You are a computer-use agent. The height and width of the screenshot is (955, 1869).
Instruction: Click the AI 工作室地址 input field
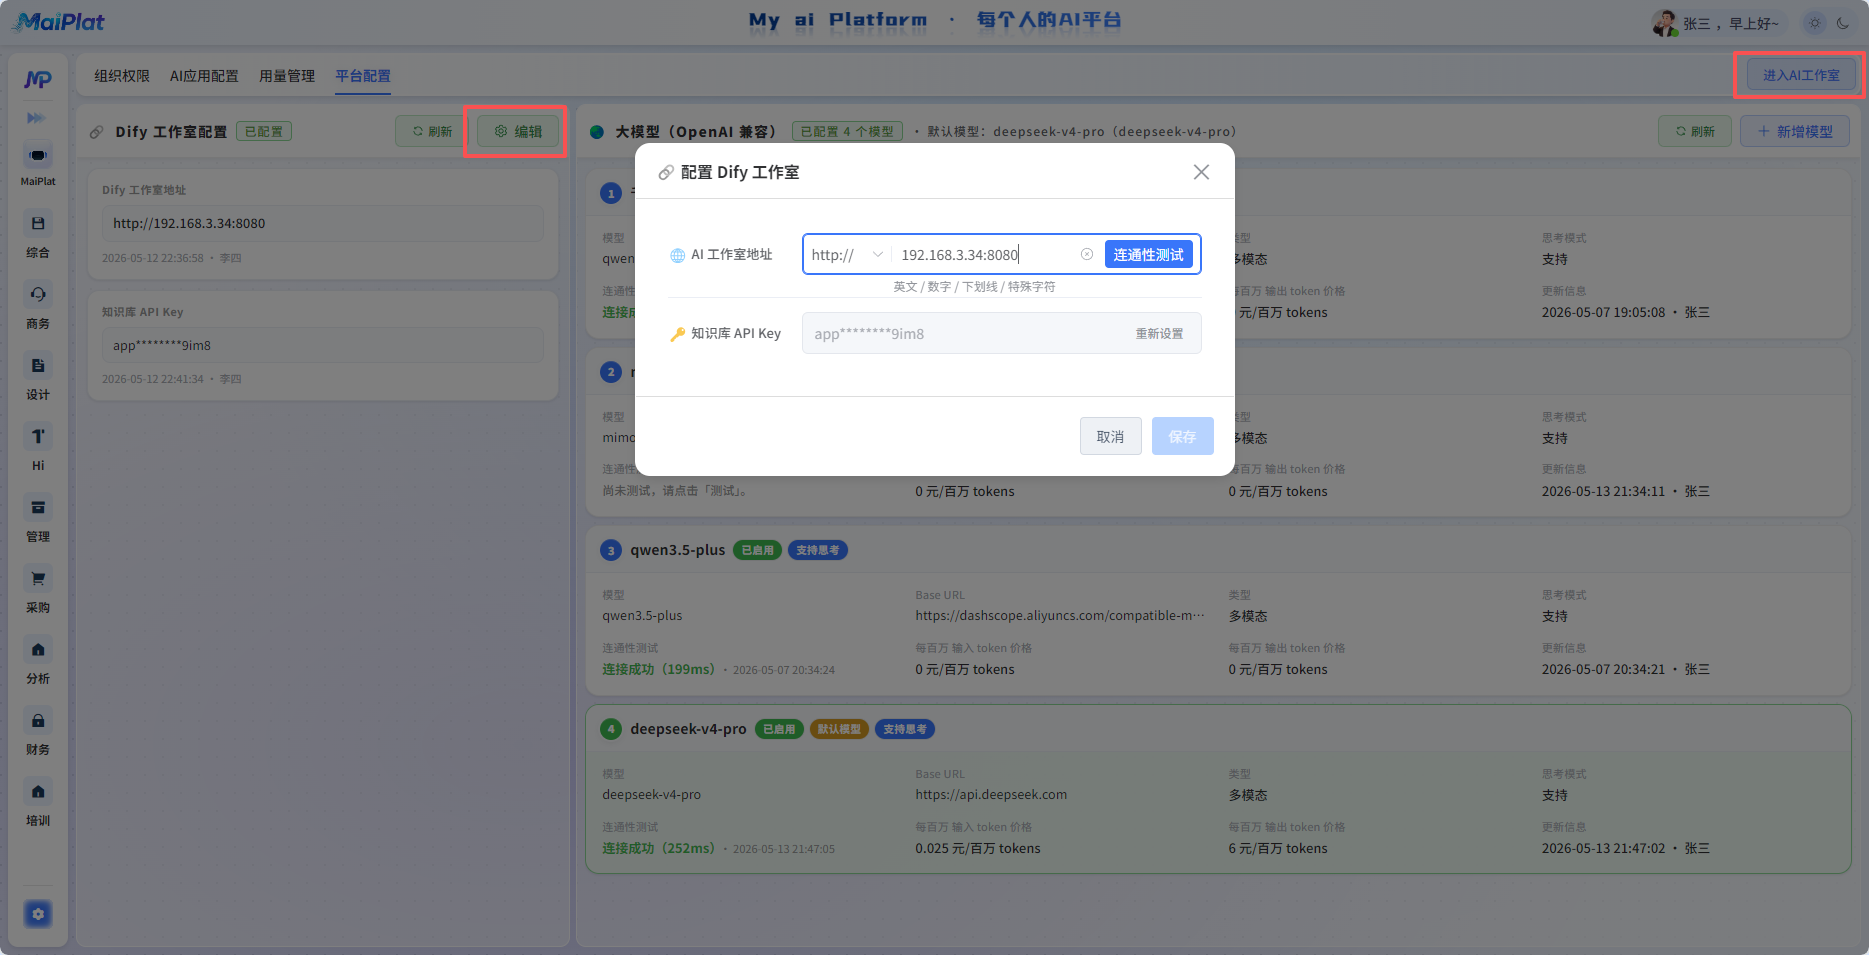tap(985, 254)
